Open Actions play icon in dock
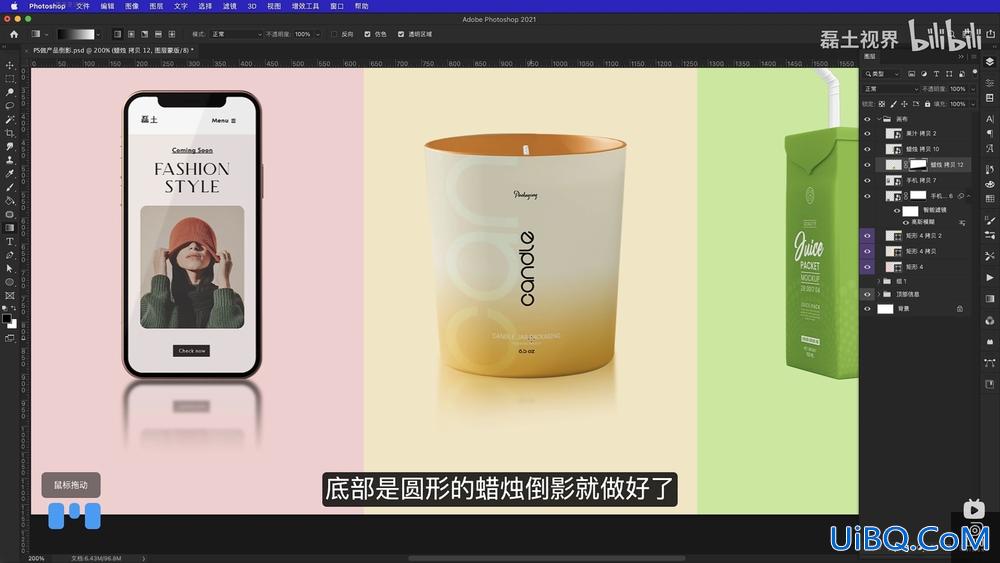 point(989,277)
